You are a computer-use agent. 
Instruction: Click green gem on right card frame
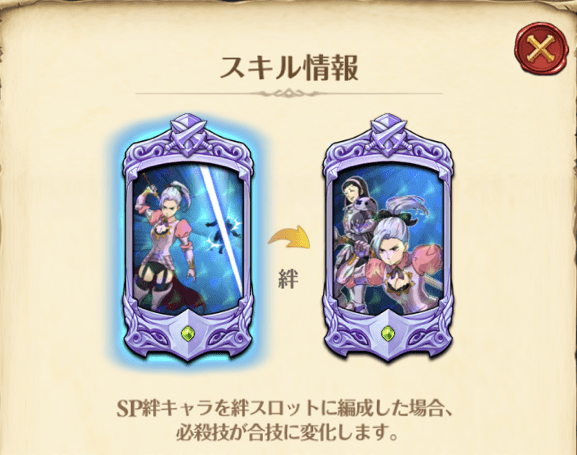pyautogui.click(x=387, y=334)
